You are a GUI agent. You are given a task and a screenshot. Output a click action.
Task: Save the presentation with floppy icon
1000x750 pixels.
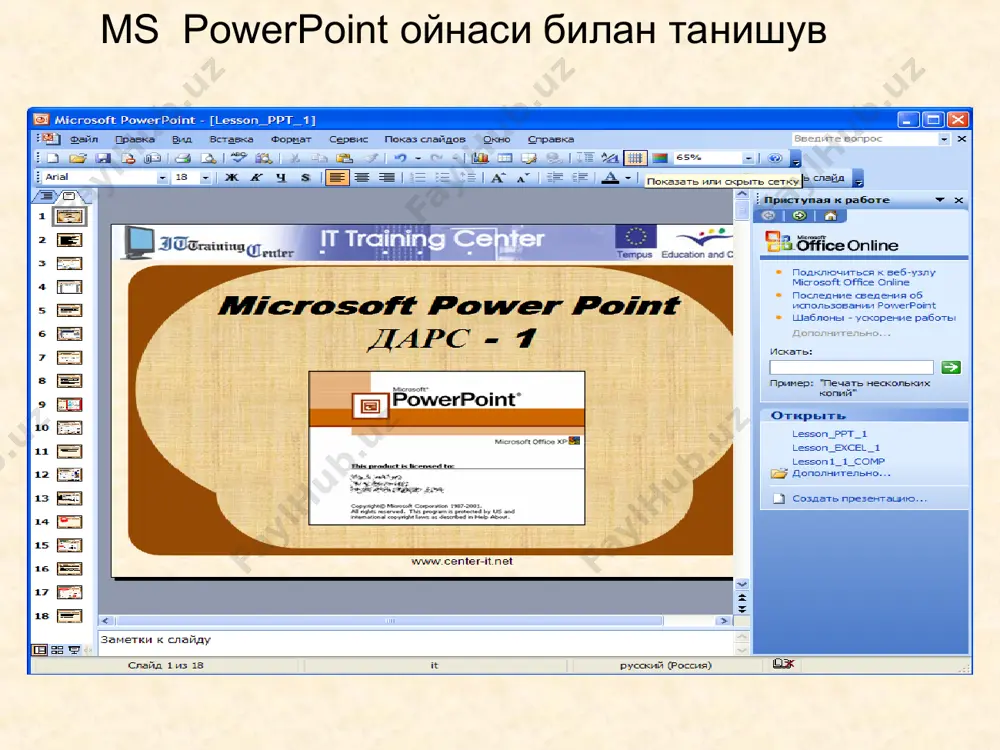(103, 158)
